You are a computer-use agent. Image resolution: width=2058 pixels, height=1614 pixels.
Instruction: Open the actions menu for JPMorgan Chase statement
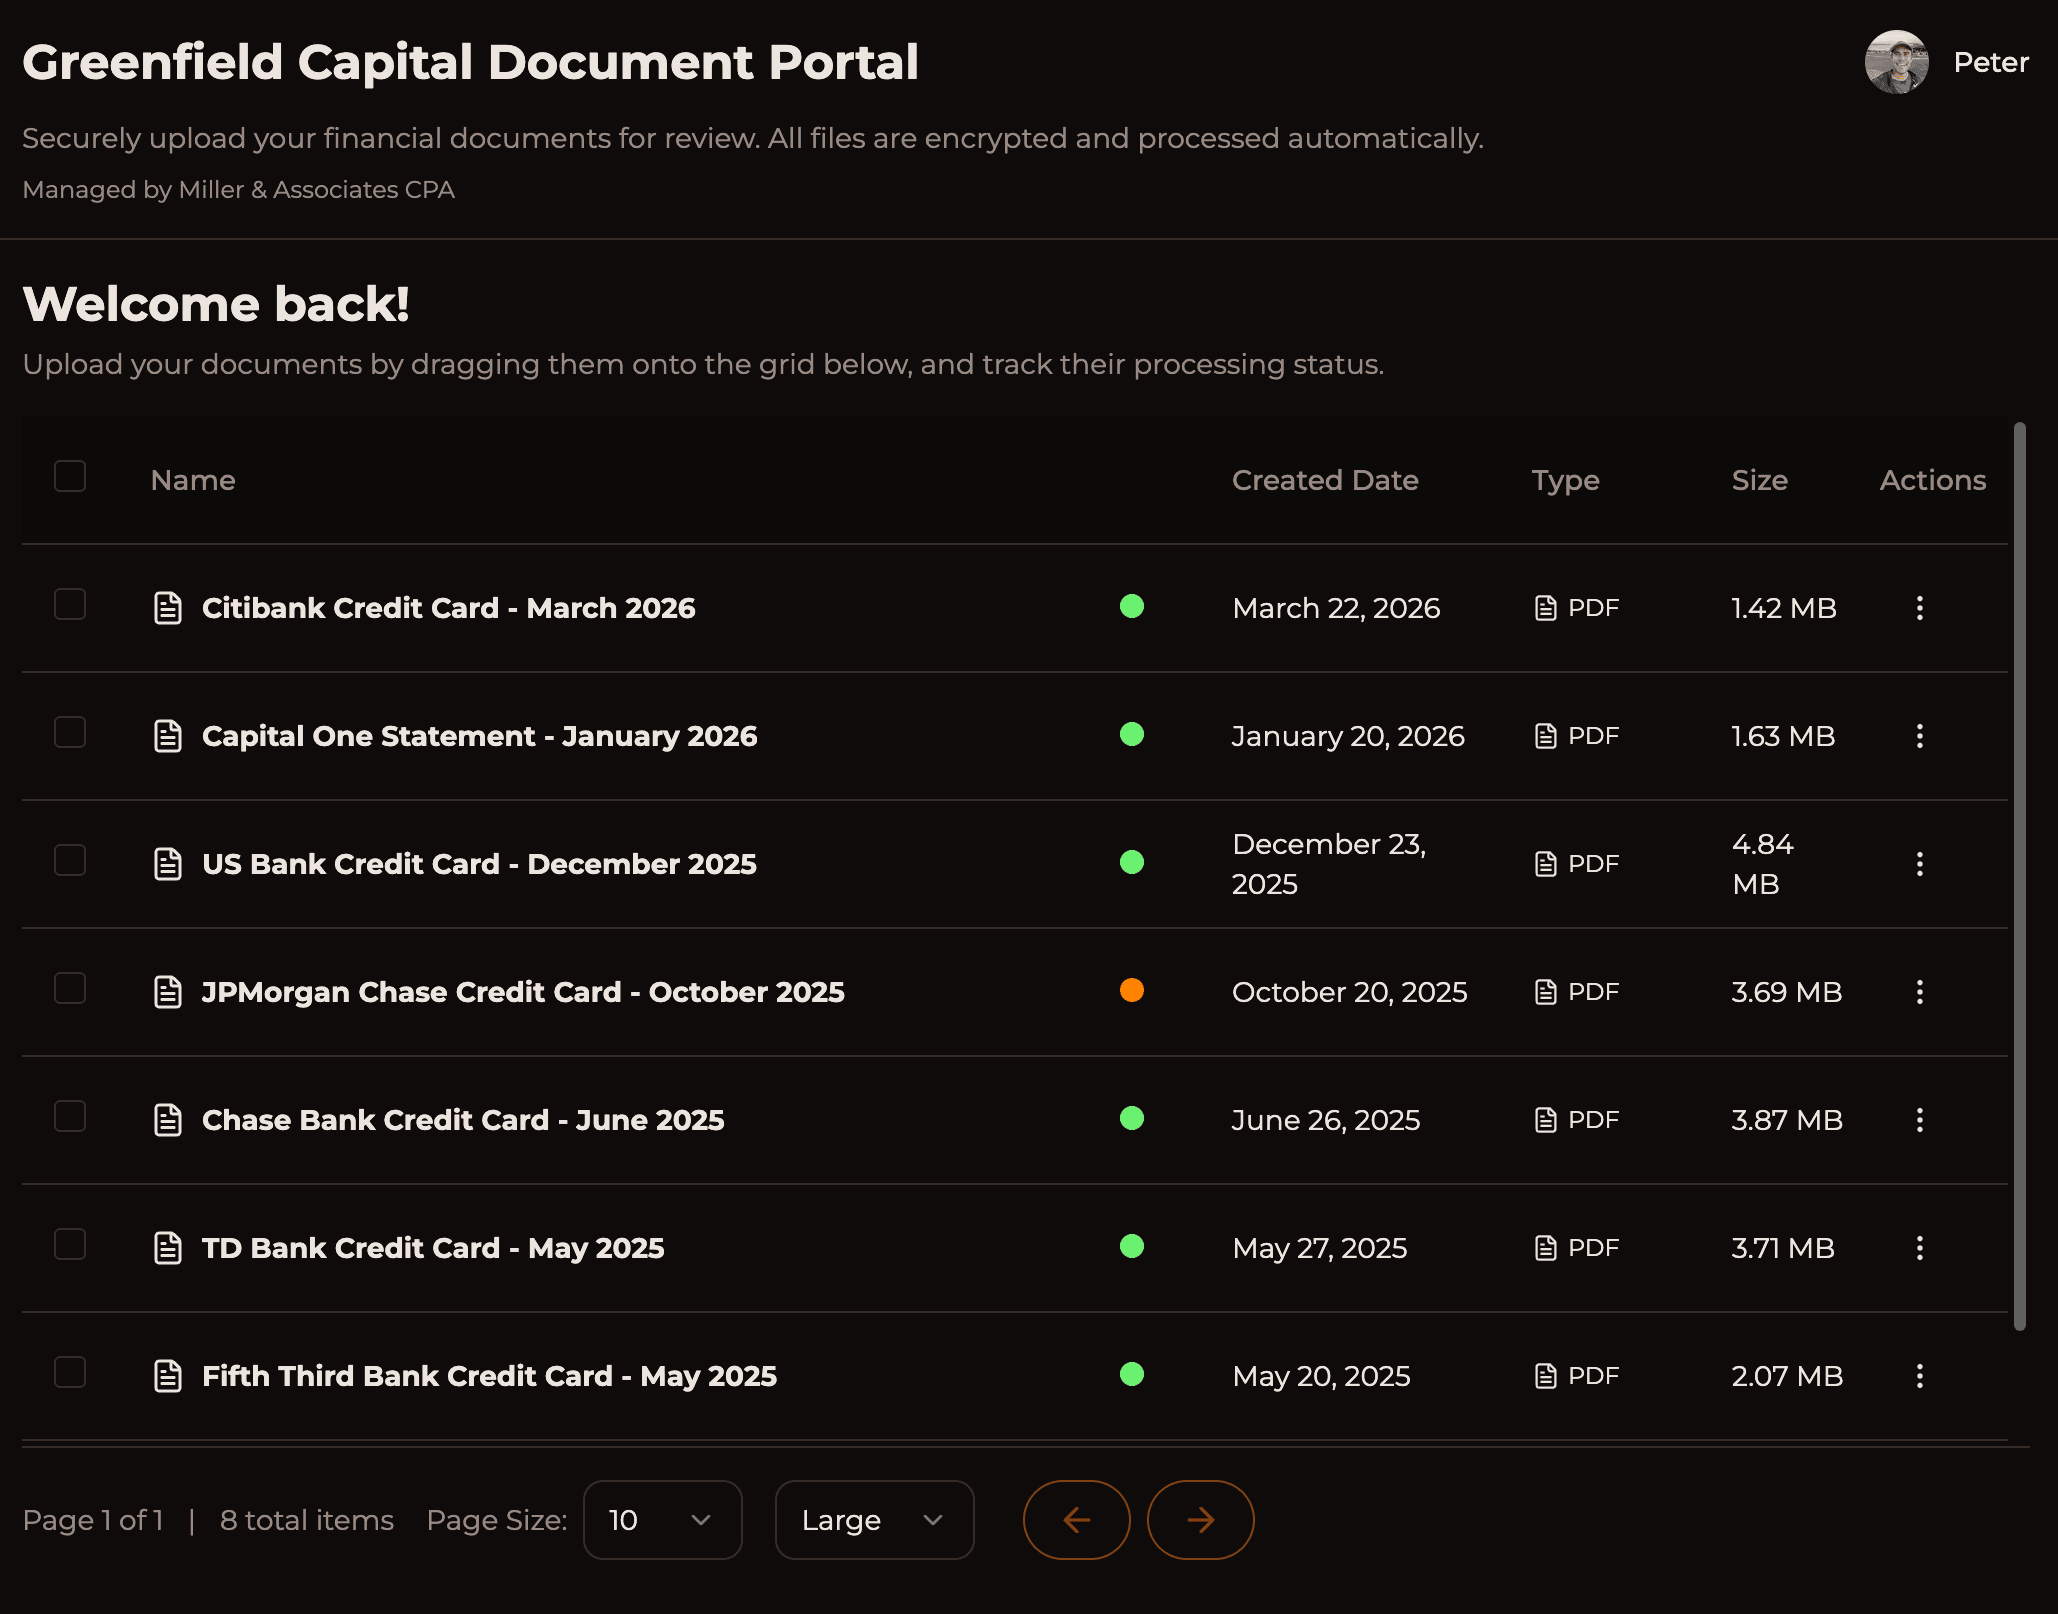1920,992
